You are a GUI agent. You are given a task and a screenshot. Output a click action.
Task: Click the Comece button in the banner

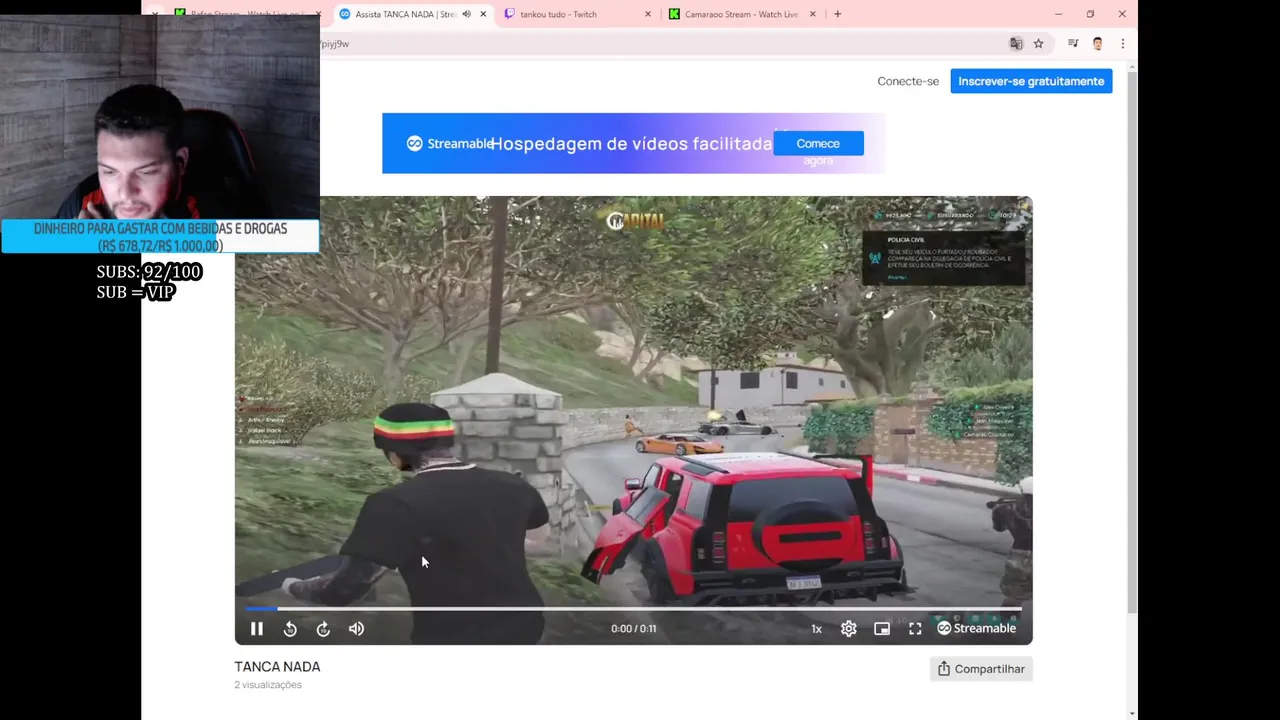point(818,143)
